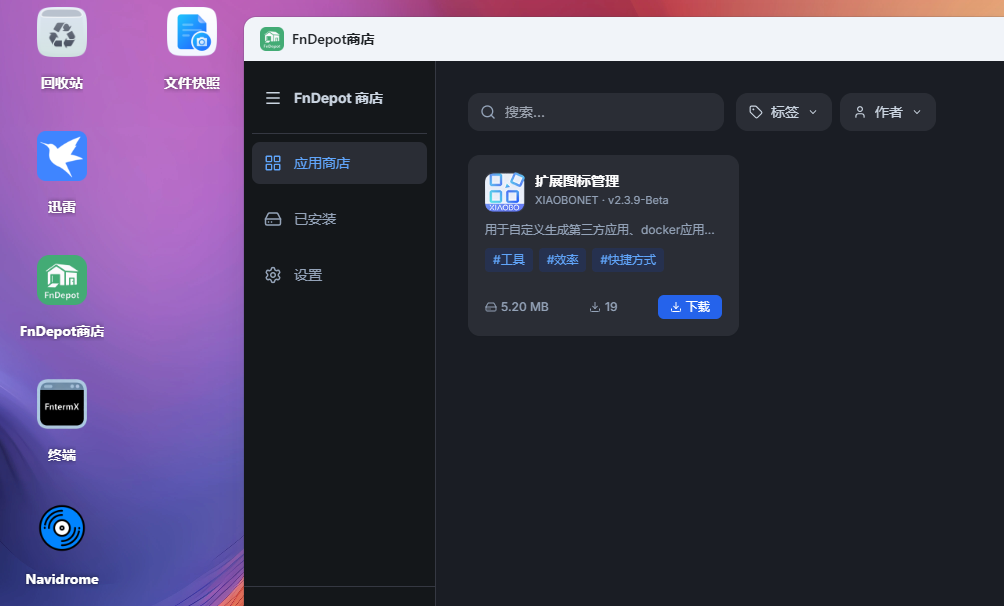This screenshot has height=606, width=1004.
Task: Launch the FntermX 终端 terminal icon
Action: click(x=61, y=404)
